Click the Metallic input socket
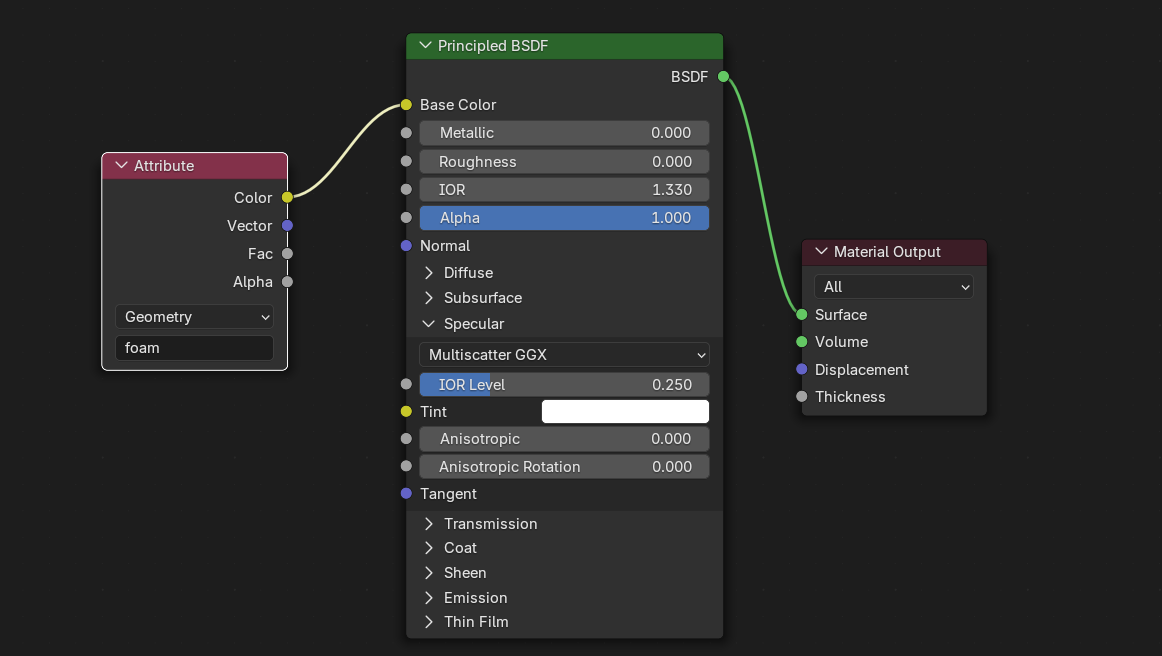Viewport: 1162px width, 656px height. 406,133
